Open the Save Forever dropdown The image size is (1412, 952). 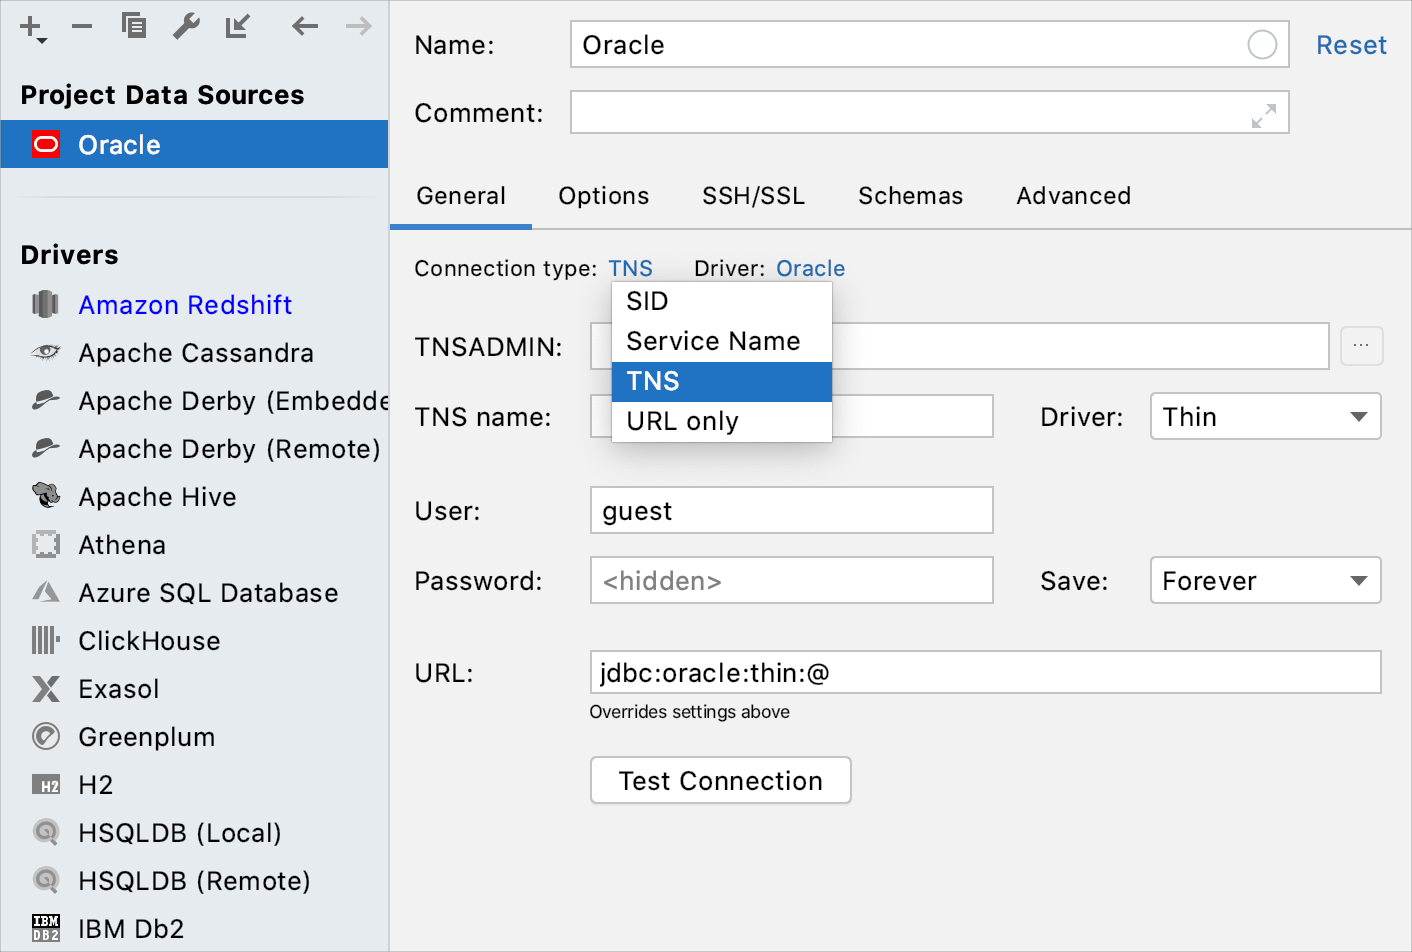click(x=1265, y=580)
